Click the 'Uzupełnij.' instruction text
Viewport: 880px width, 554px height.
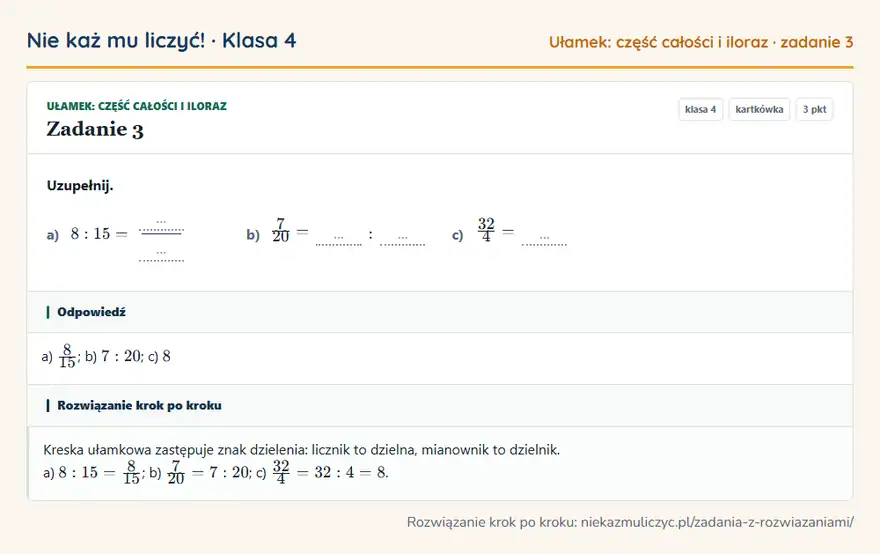tap(80, 186)
